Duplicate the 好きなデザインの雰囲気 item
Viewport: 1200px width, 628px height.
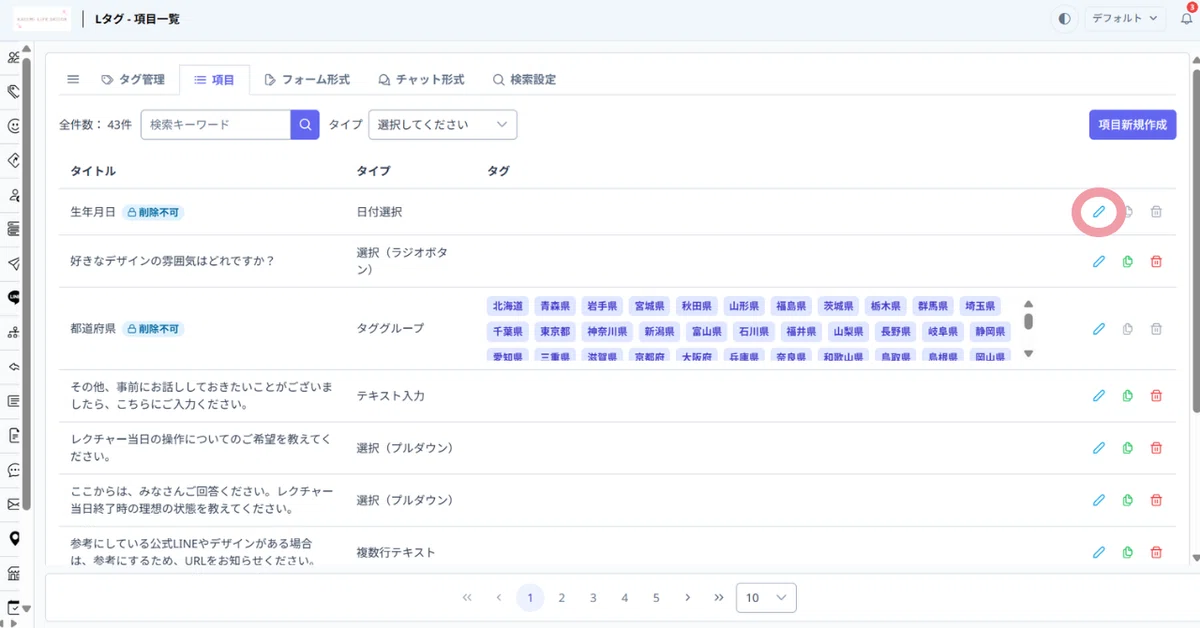click(1127, 261)
